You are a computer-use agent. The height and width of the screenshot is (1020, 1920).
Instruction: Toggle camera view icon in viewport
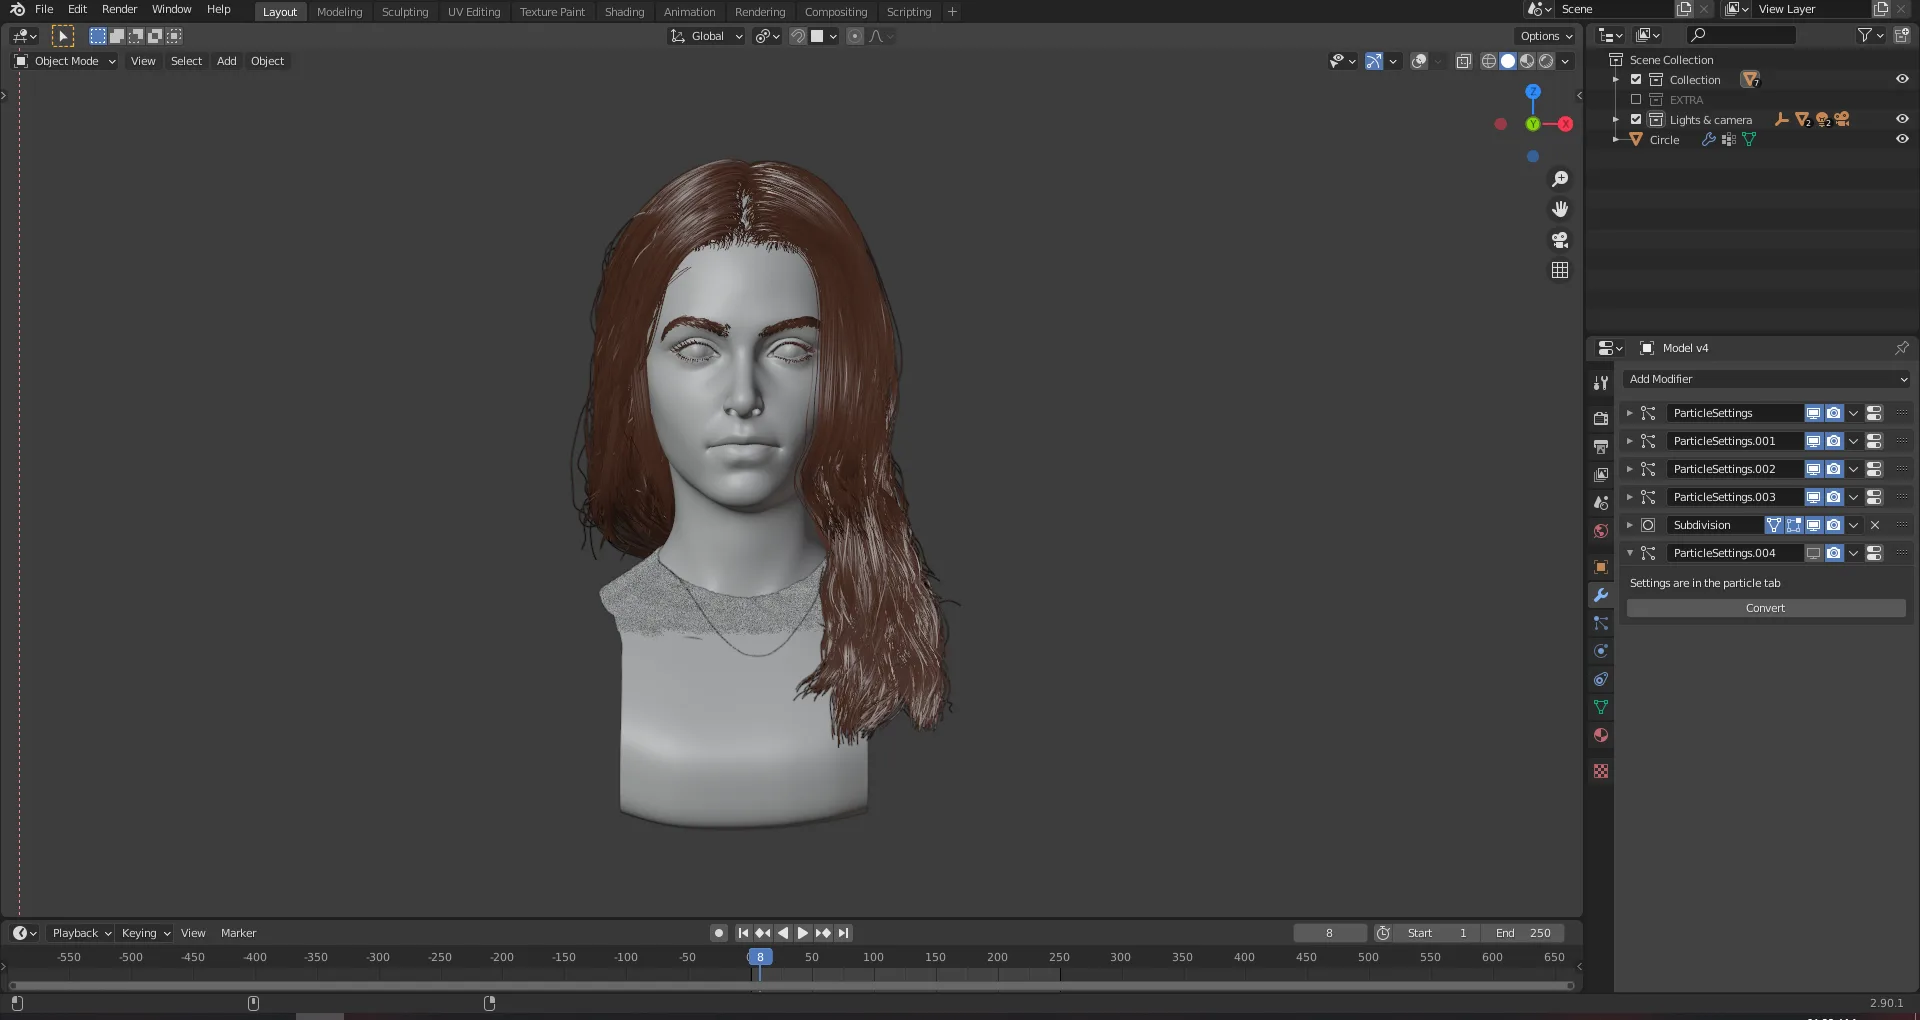click(1560, 240)
